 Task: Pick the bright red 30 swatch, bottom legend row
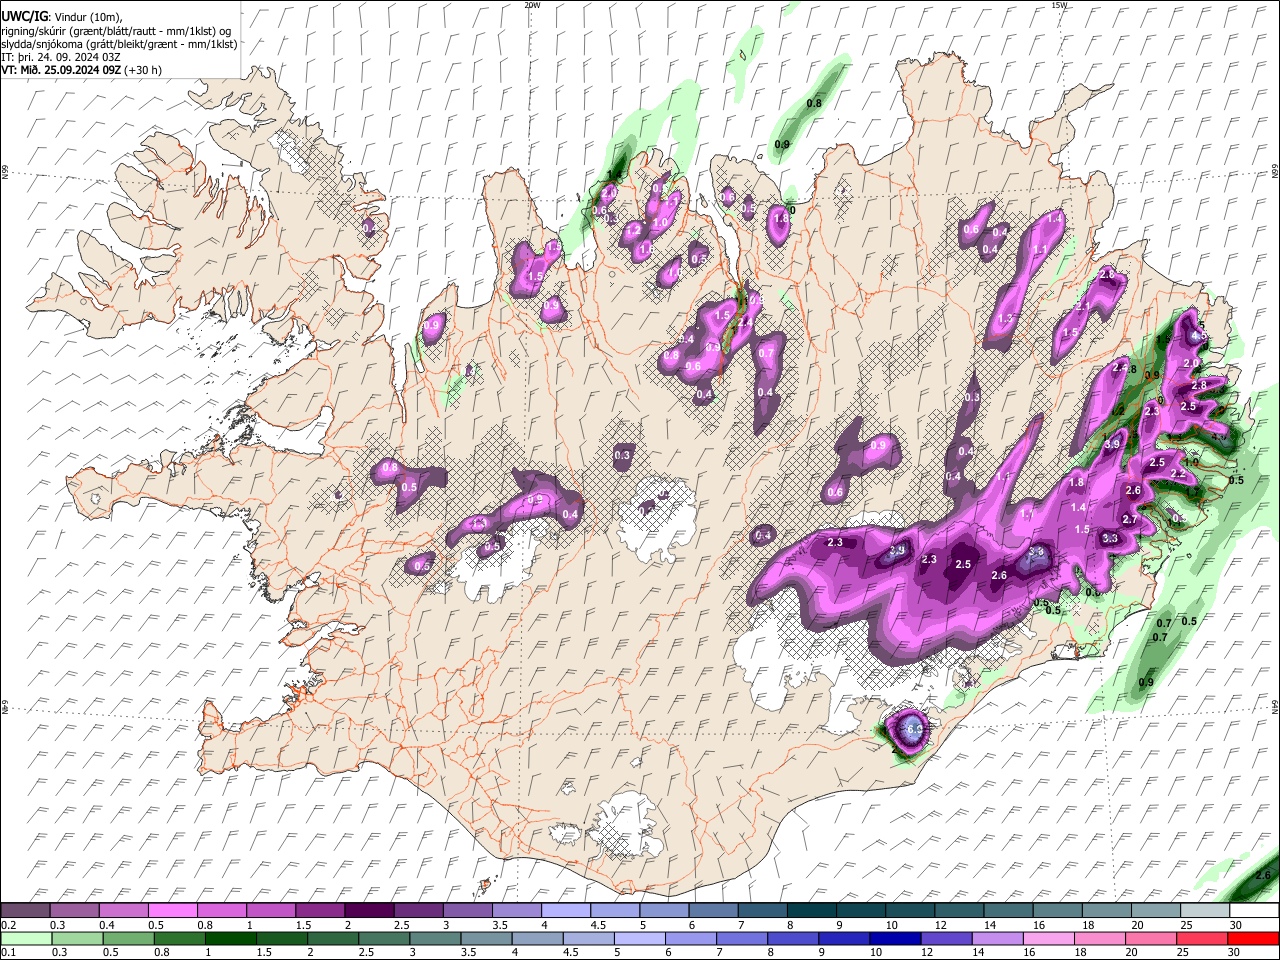1253,938
